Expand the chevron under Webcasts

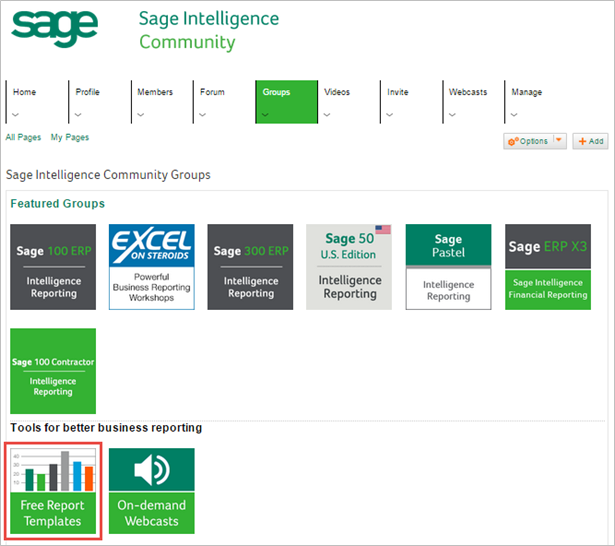point(452,115)
